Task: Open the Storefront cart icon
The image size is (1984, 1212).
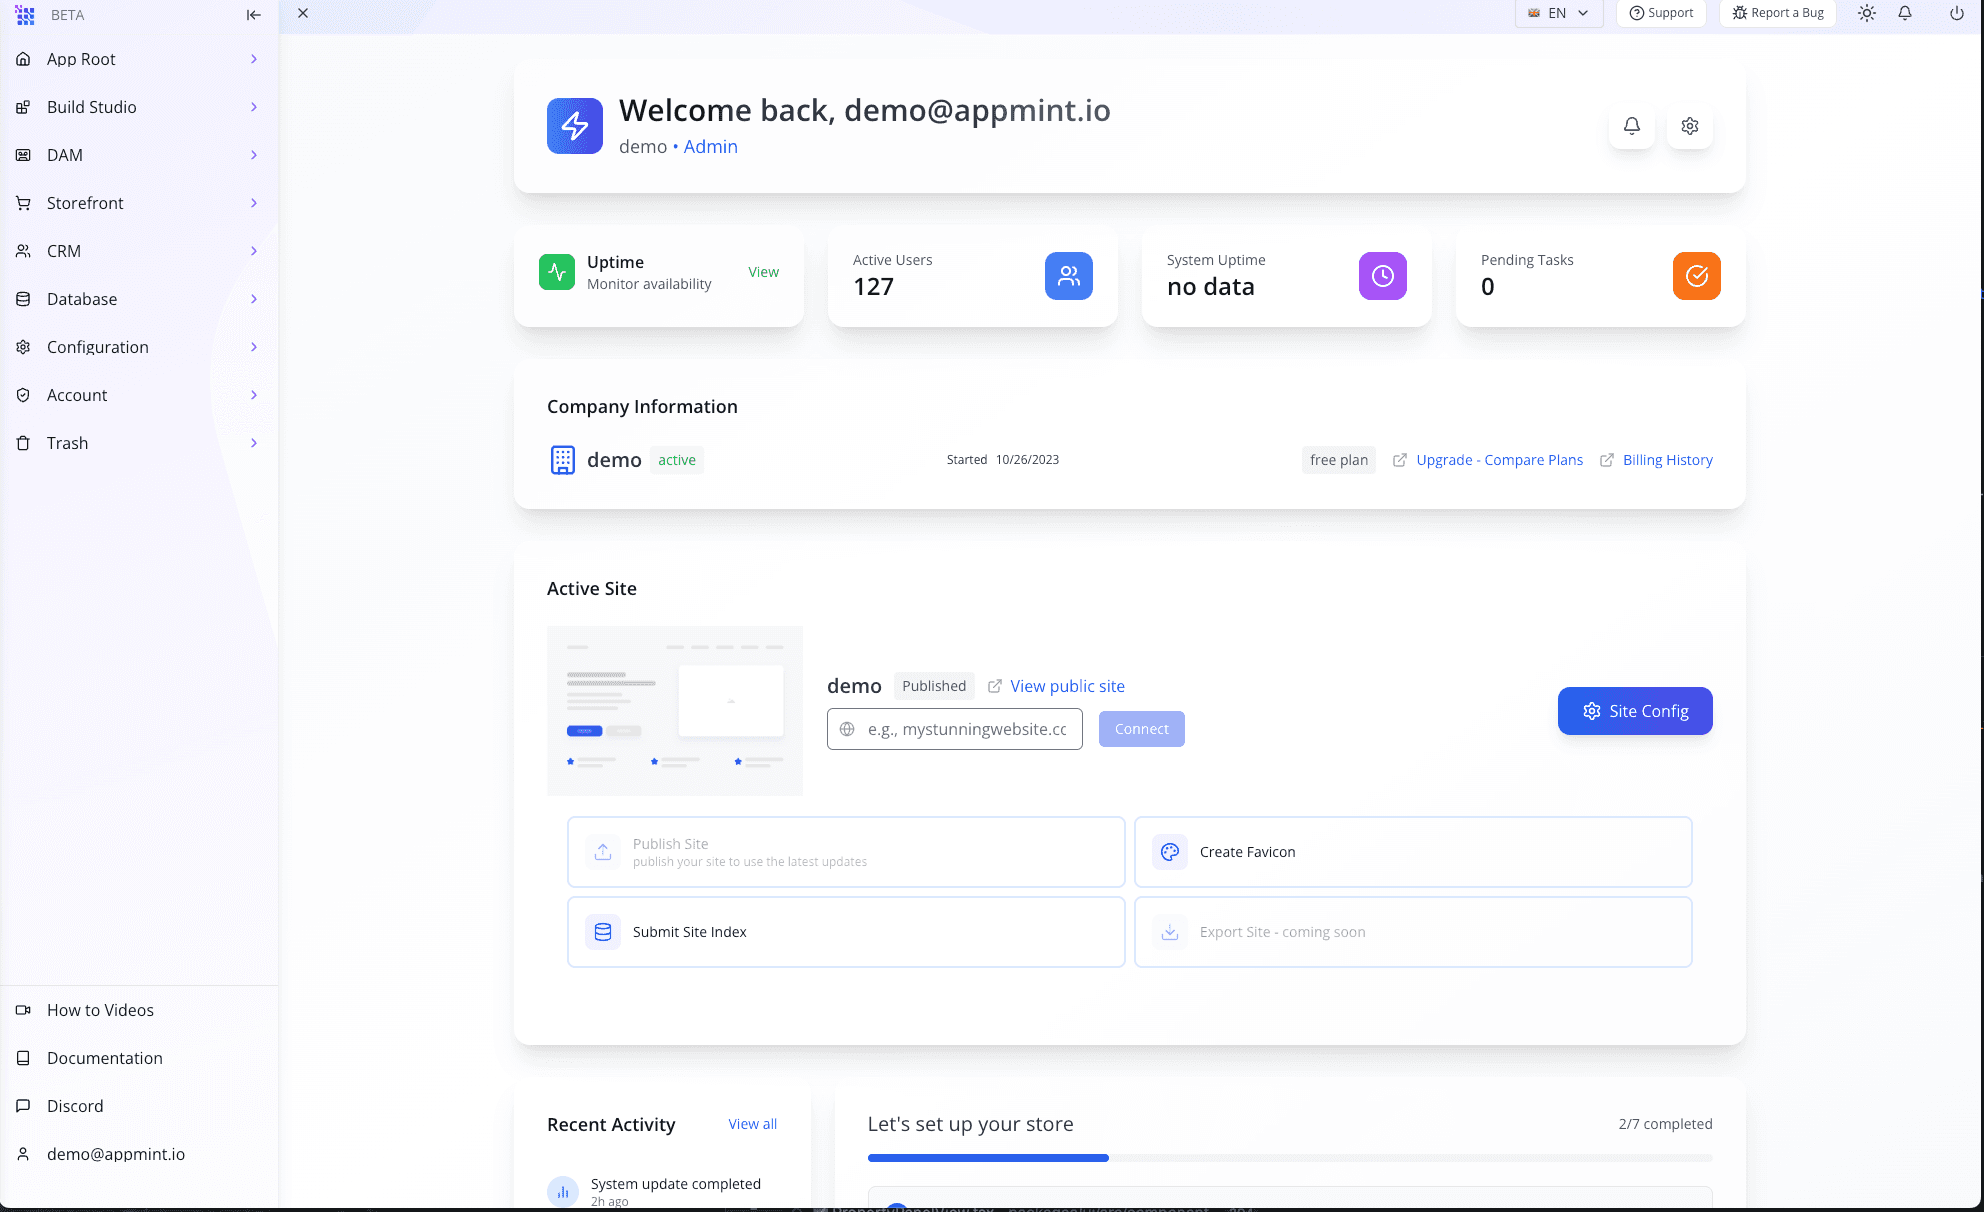Action: pos(24,203)
